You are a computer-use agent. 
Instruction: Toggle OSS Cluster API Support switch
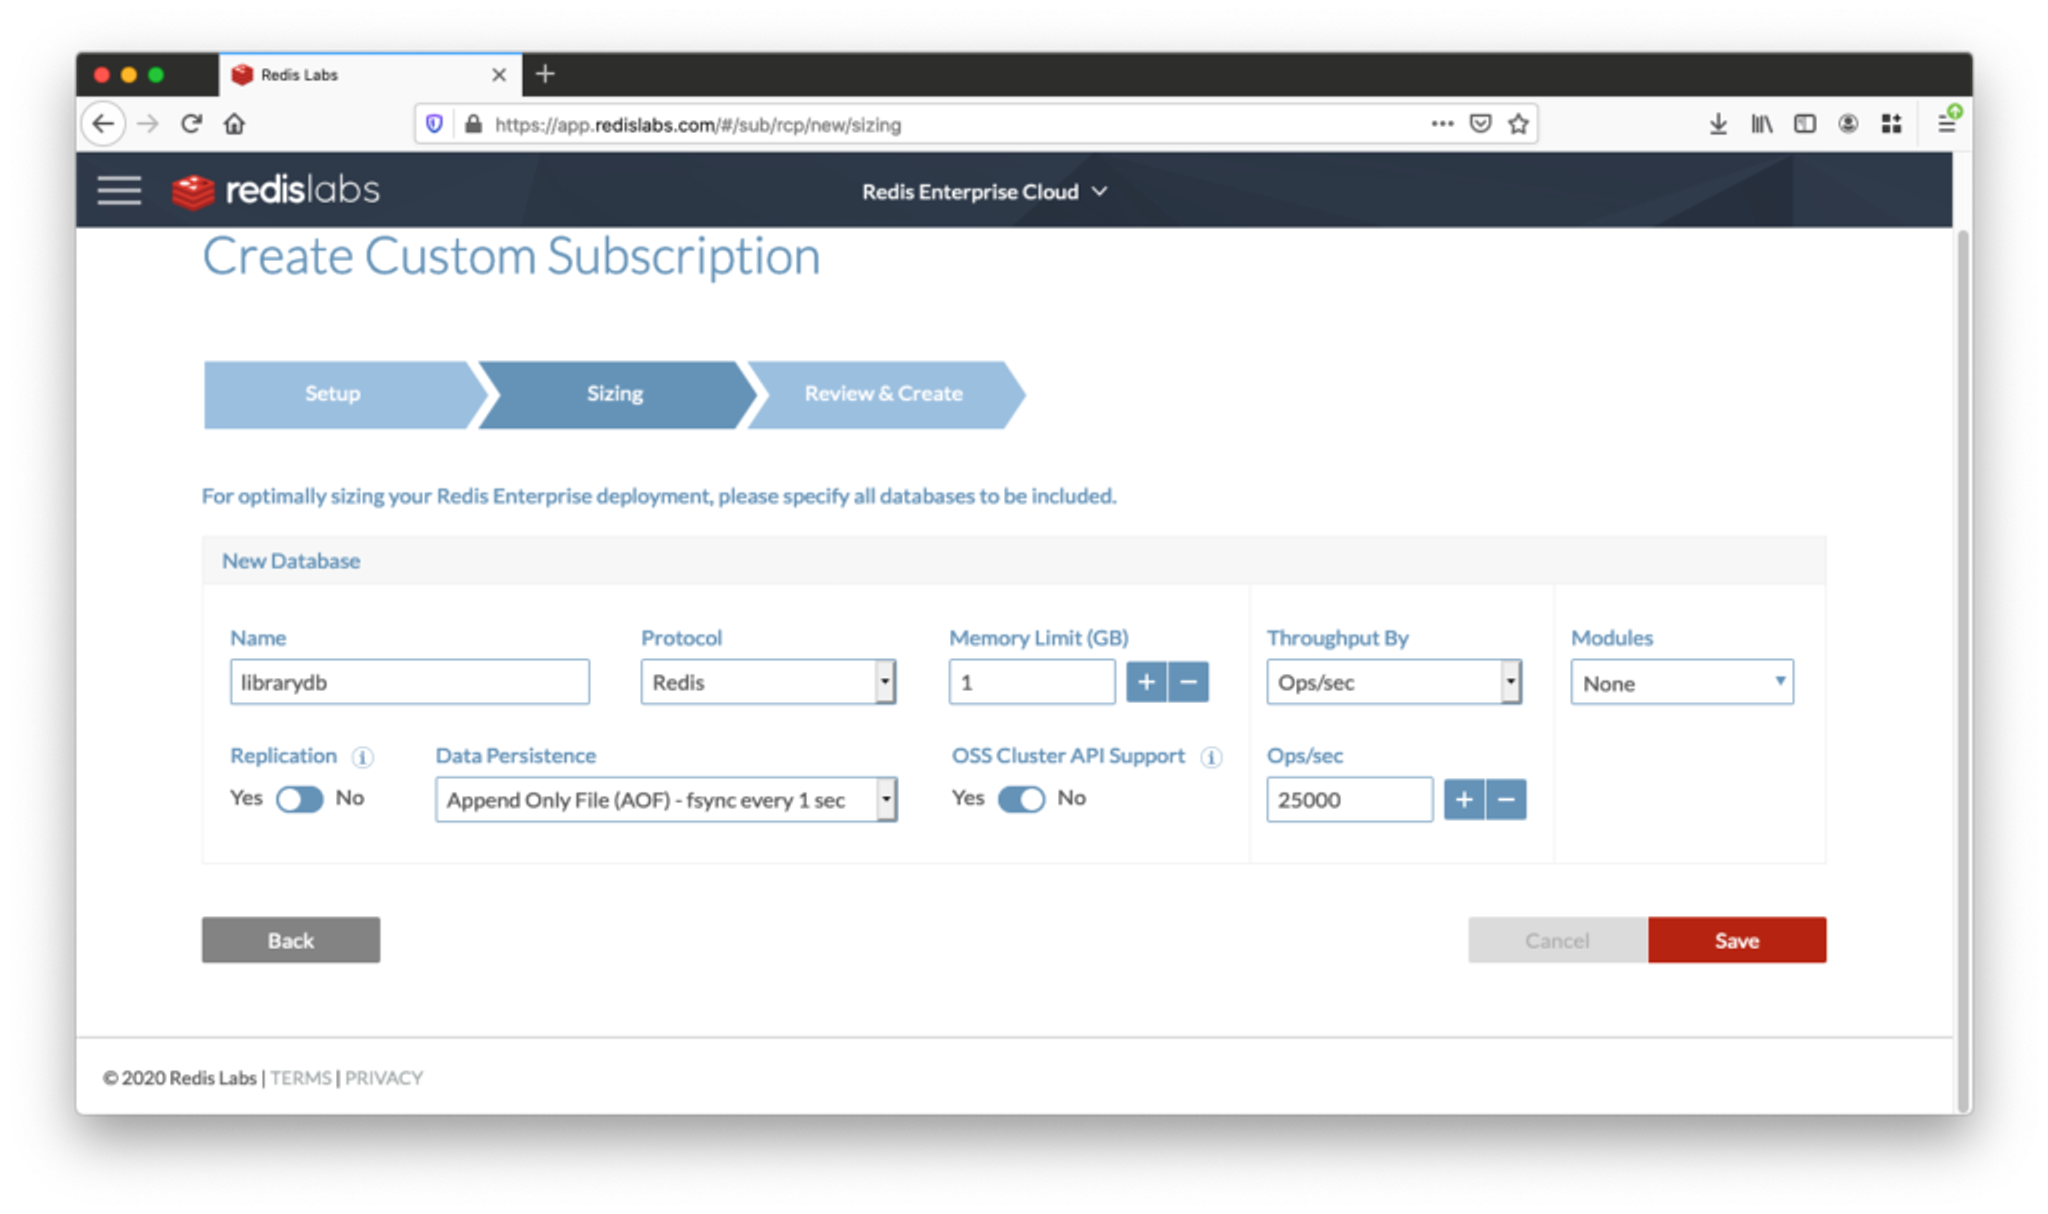pos(1021,799)
